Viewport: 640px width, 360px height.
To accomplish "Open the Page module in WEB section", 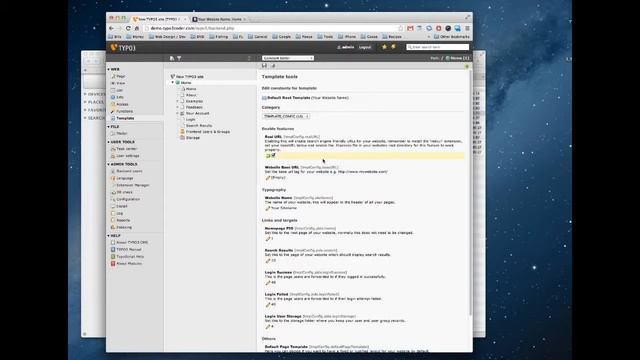I will [x=121, y=76].
